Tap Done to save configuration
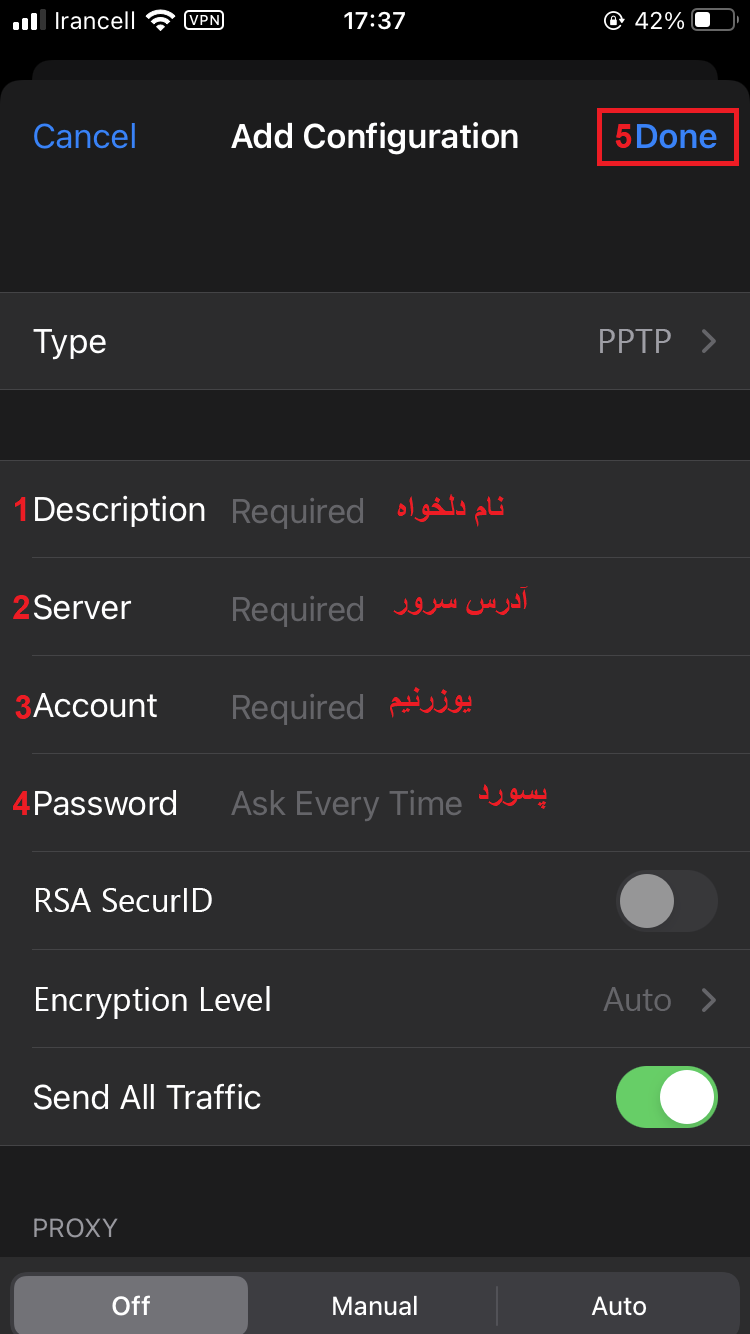 pos(675,137)
